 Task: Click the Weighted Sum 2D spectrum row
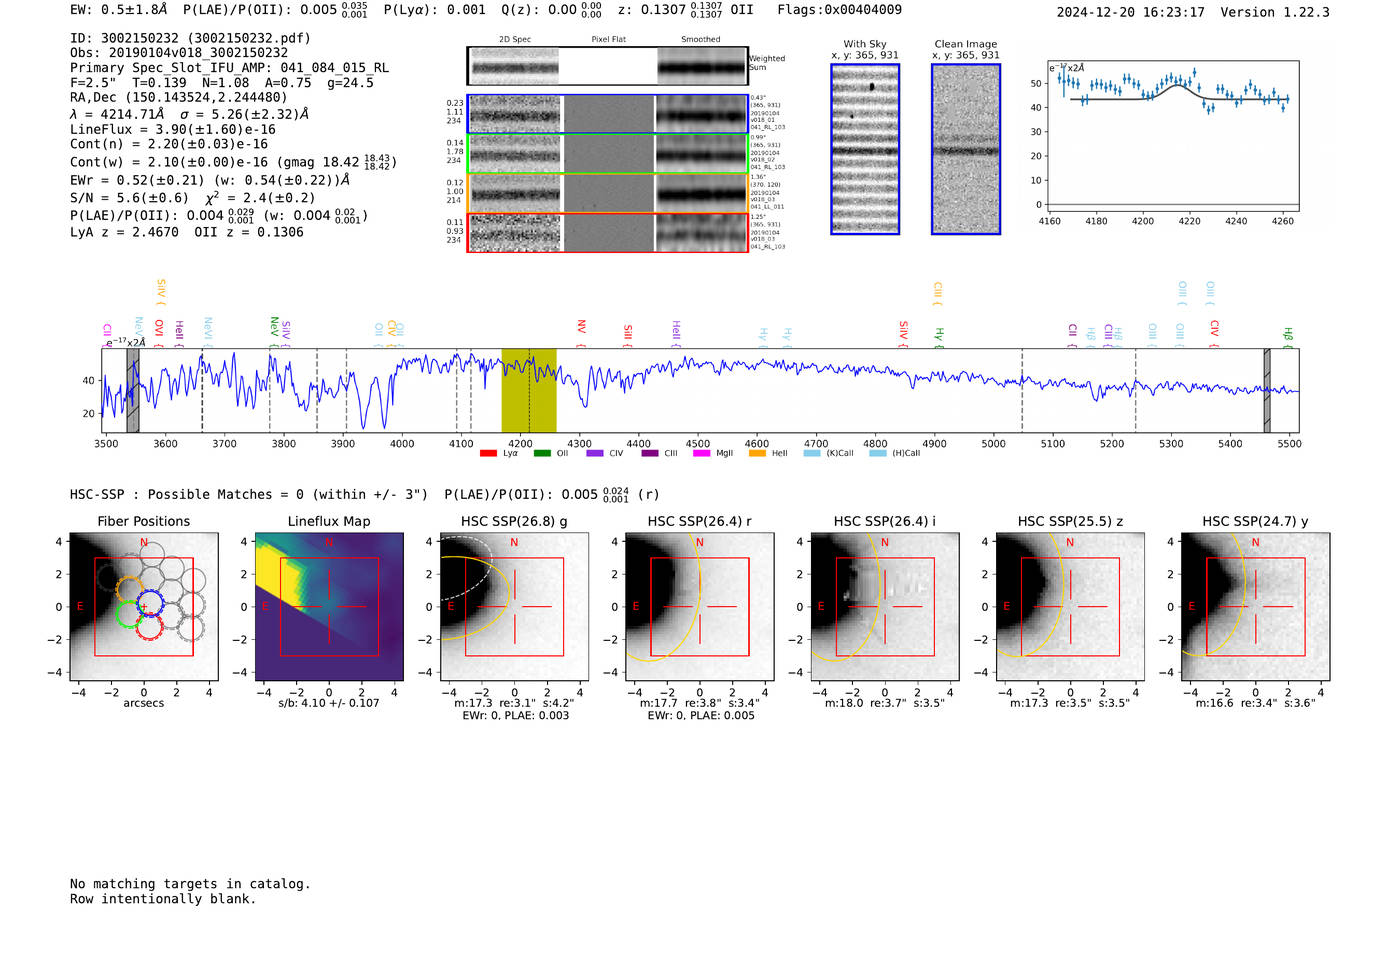[x=607, y=66]
